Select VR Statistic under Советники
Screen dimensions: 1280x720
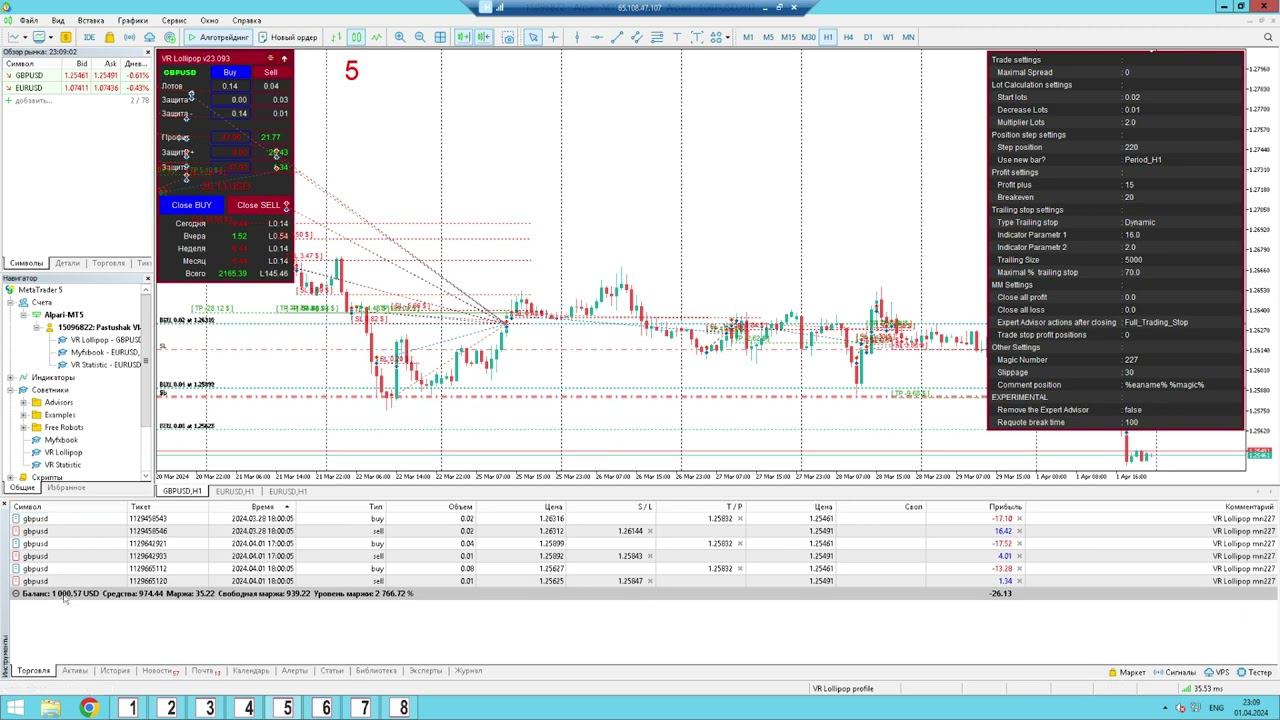pos(63,465)
